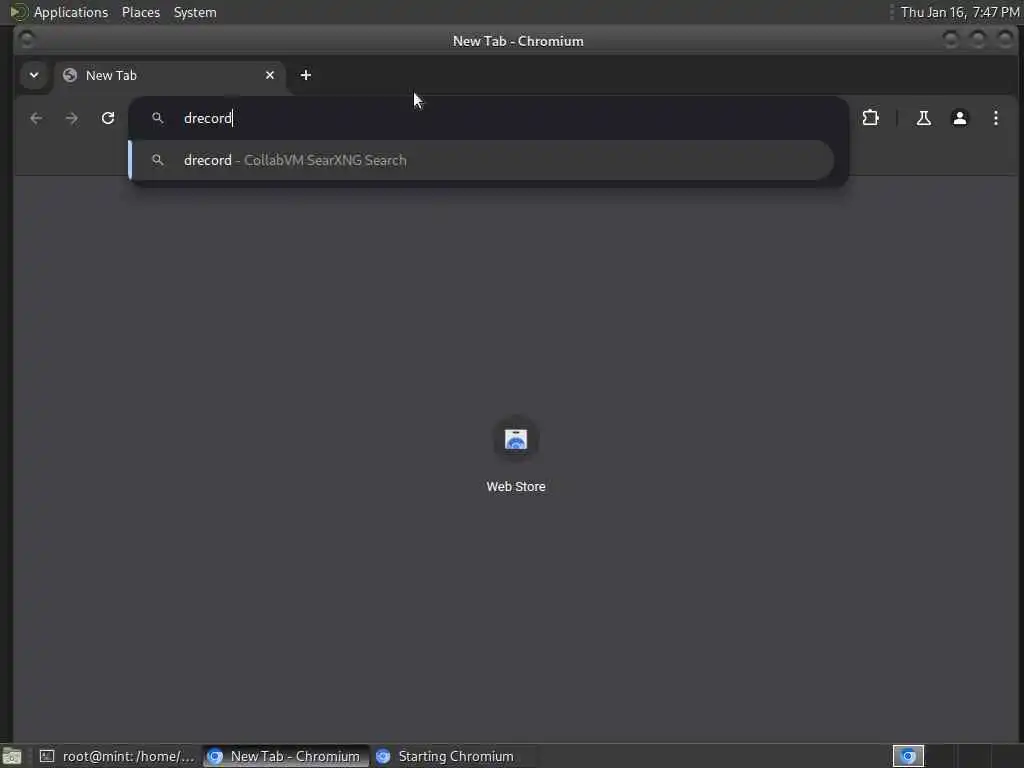Viewport: 1024px width, 768px height.
Task: Open the Applications menu
Action: tap(59, 12)
